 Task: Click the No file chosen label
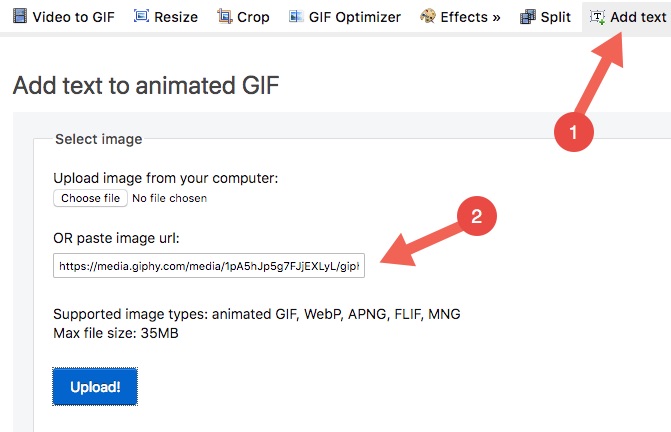point(169,198)
